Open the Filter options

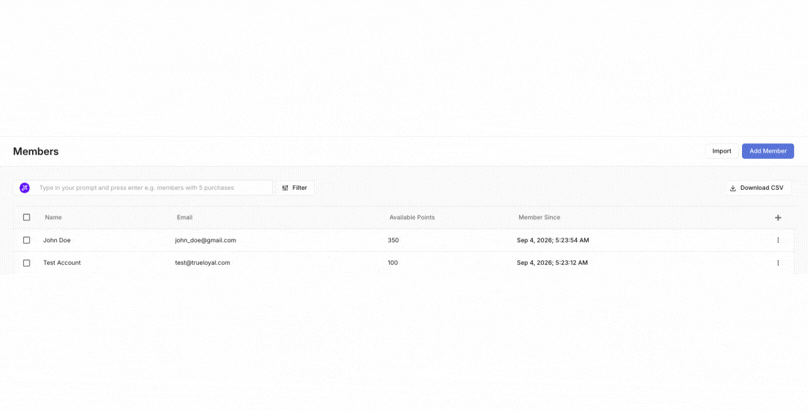click(295, 188)
